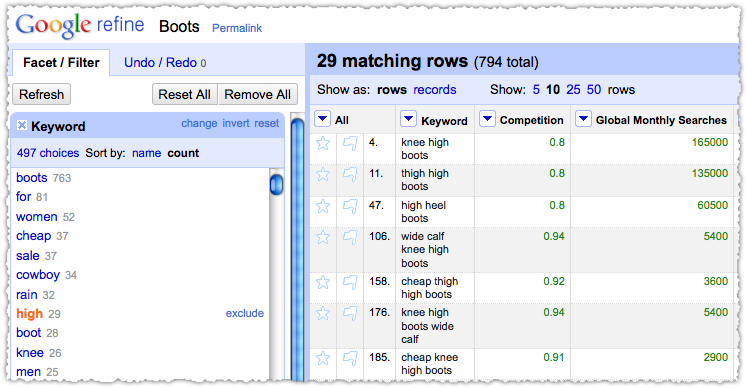Flag row 106 wide calf knee high boots
This screenshot has width=746, height=388.
tap(350, 237)
